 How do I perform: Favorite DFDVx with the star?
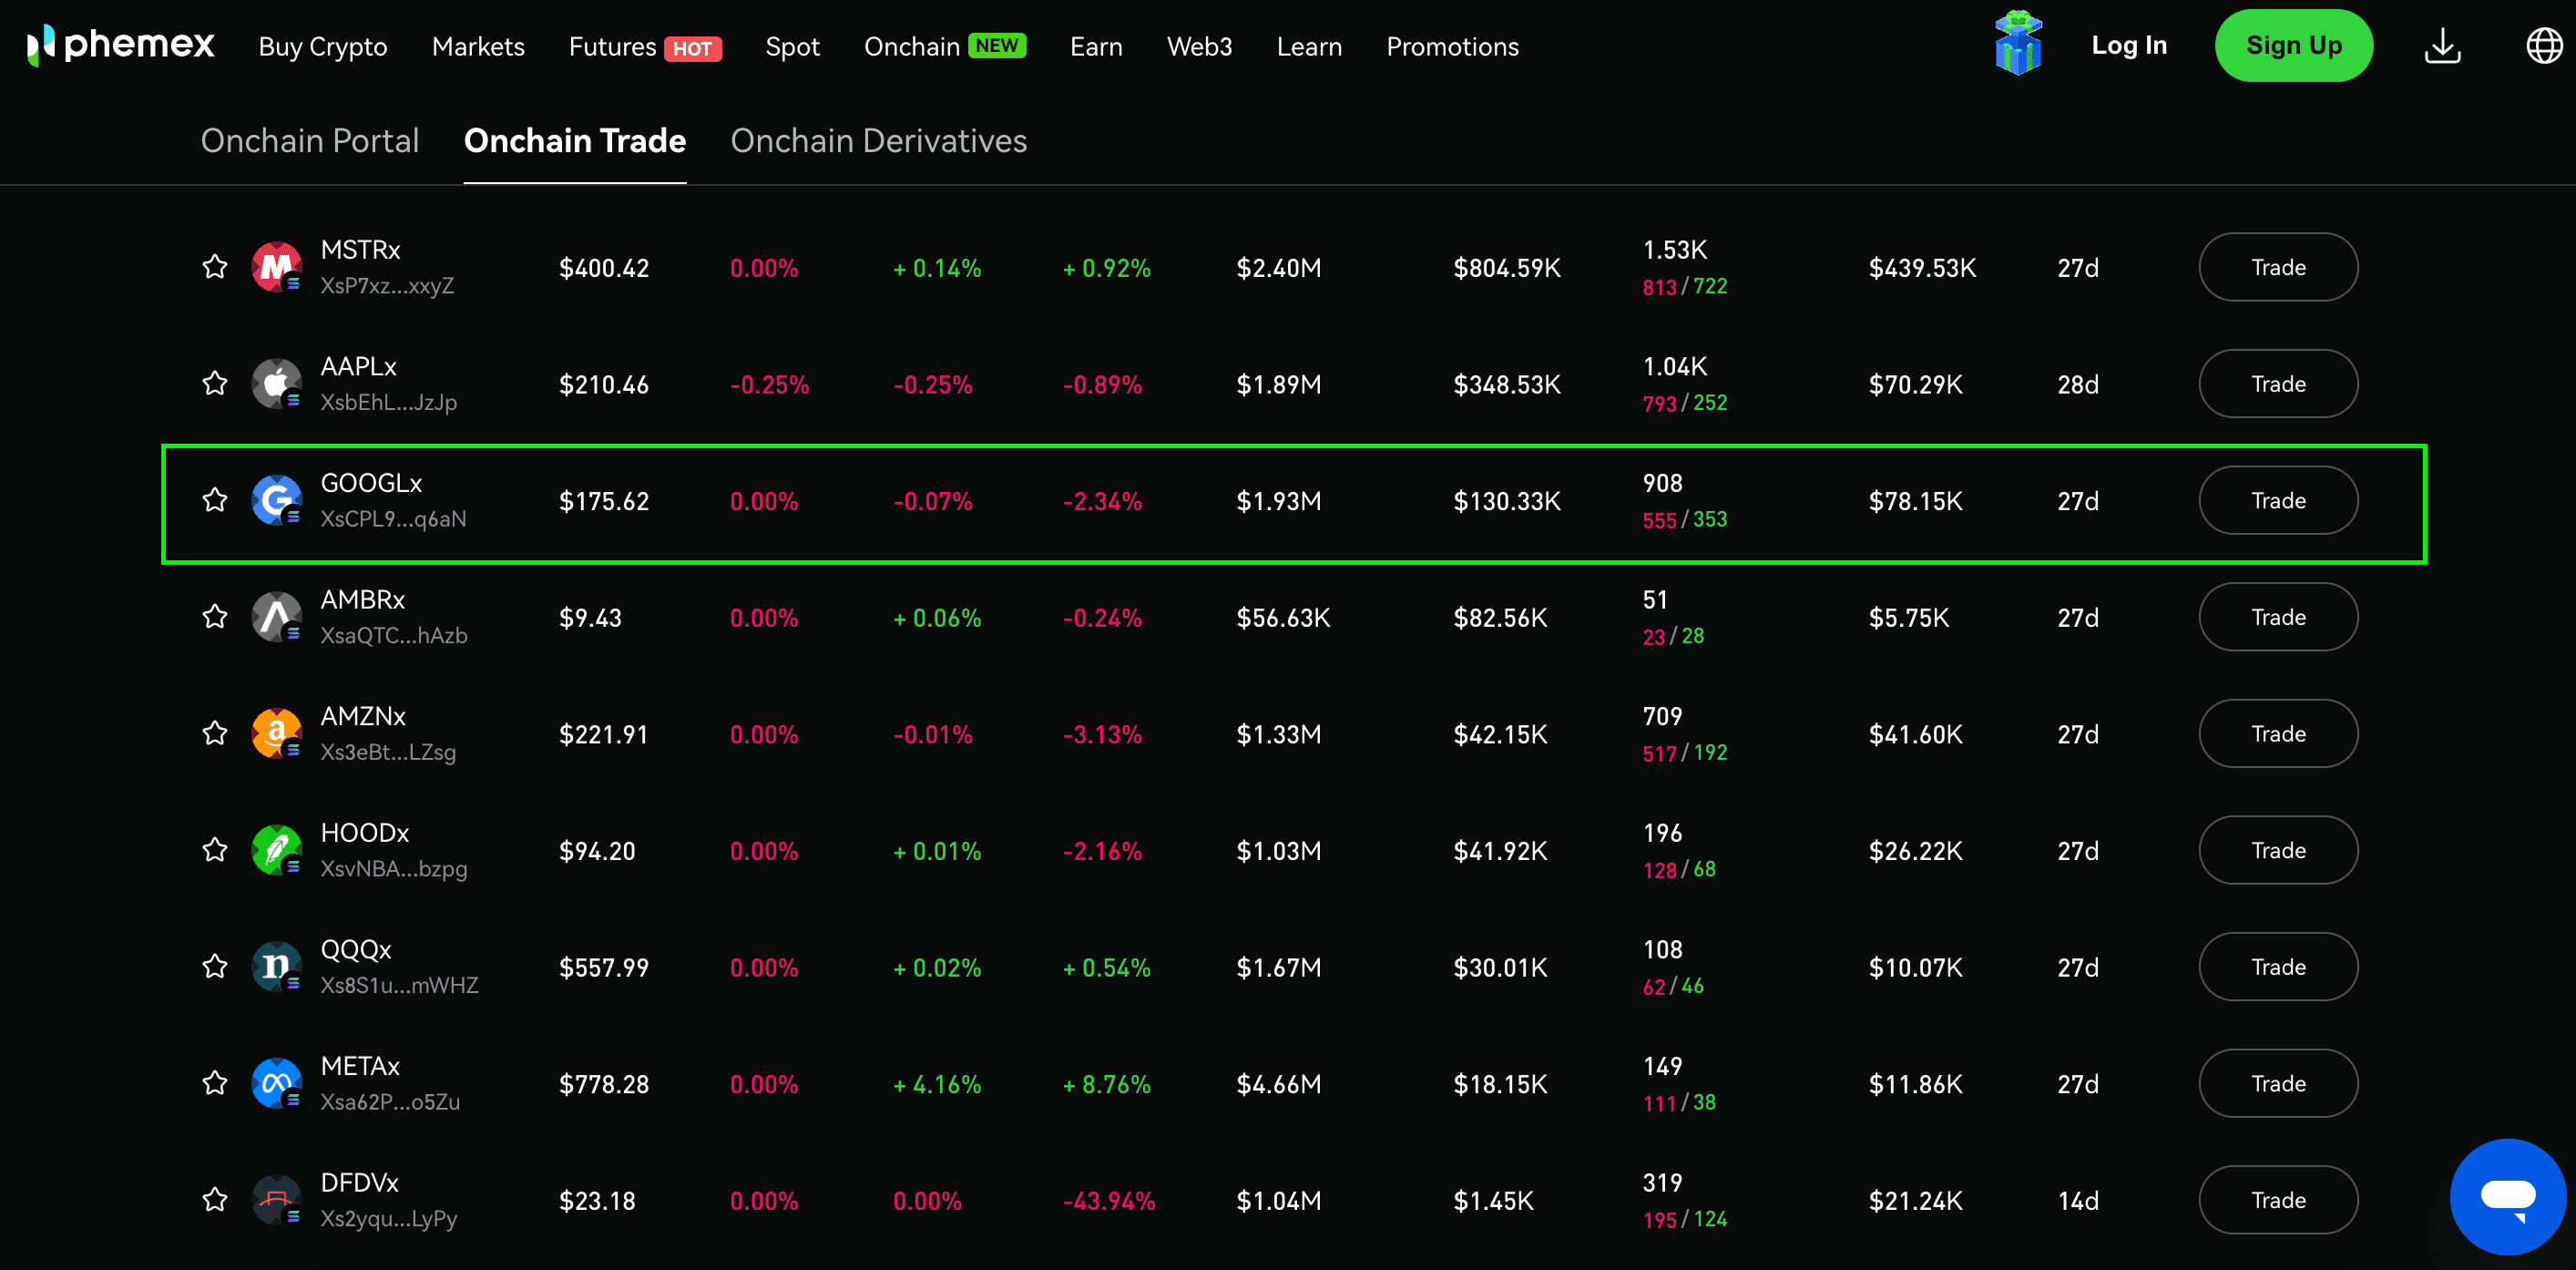(215, 1200)
